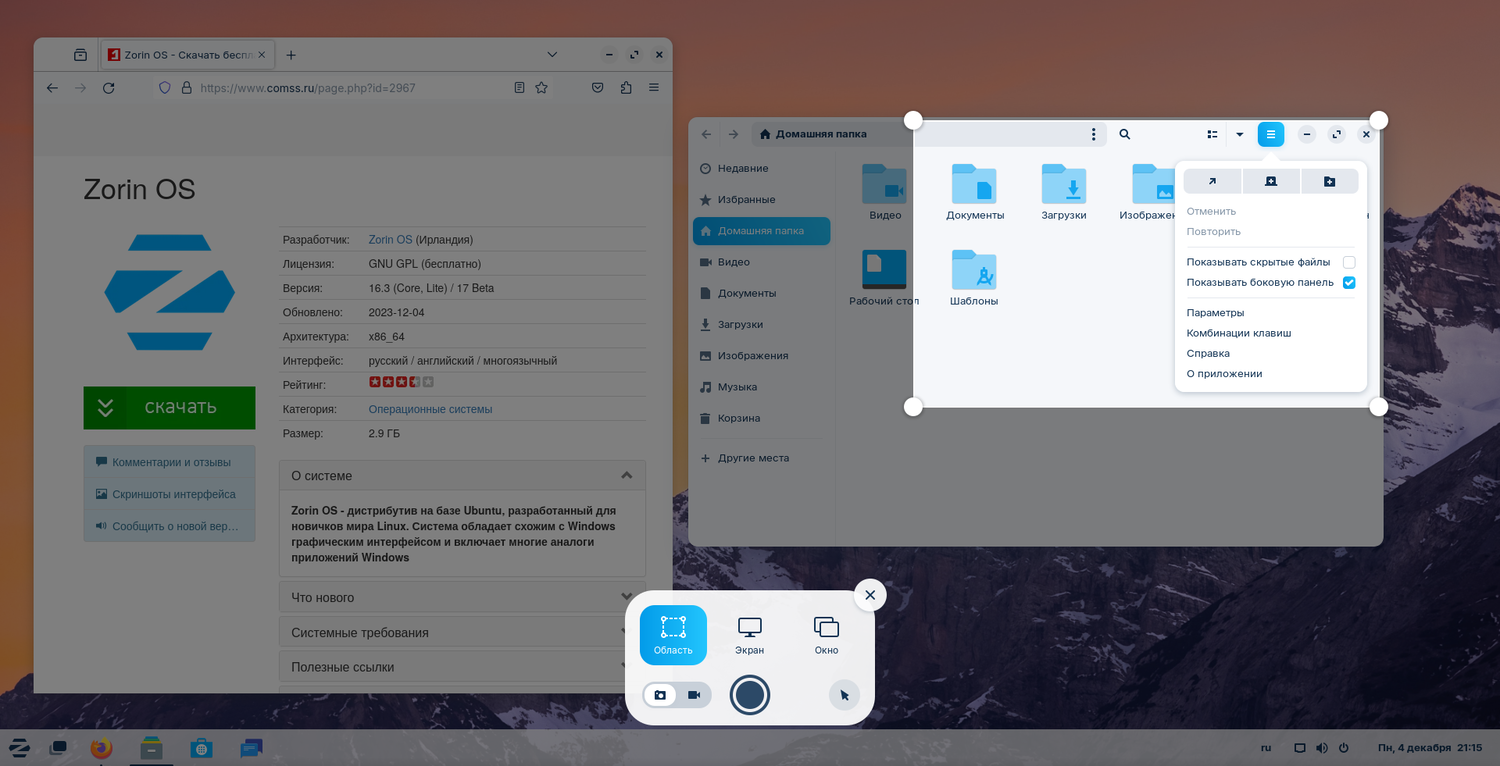Select the Видео folder icon
This screenshot has width=1500, height=766.
pyautogui.click(x=885, y=184)
